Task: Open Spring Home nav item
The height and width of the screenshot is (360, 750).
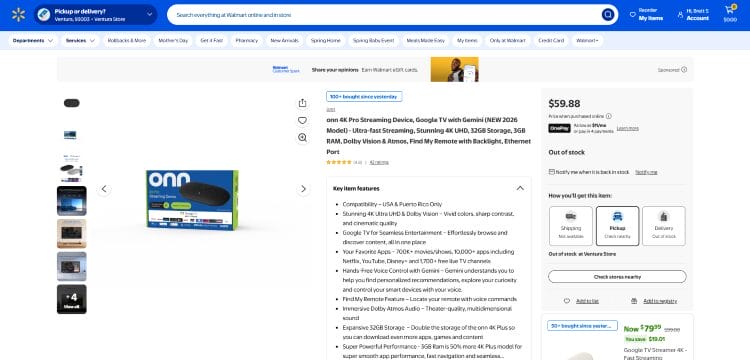Action: 326,41
